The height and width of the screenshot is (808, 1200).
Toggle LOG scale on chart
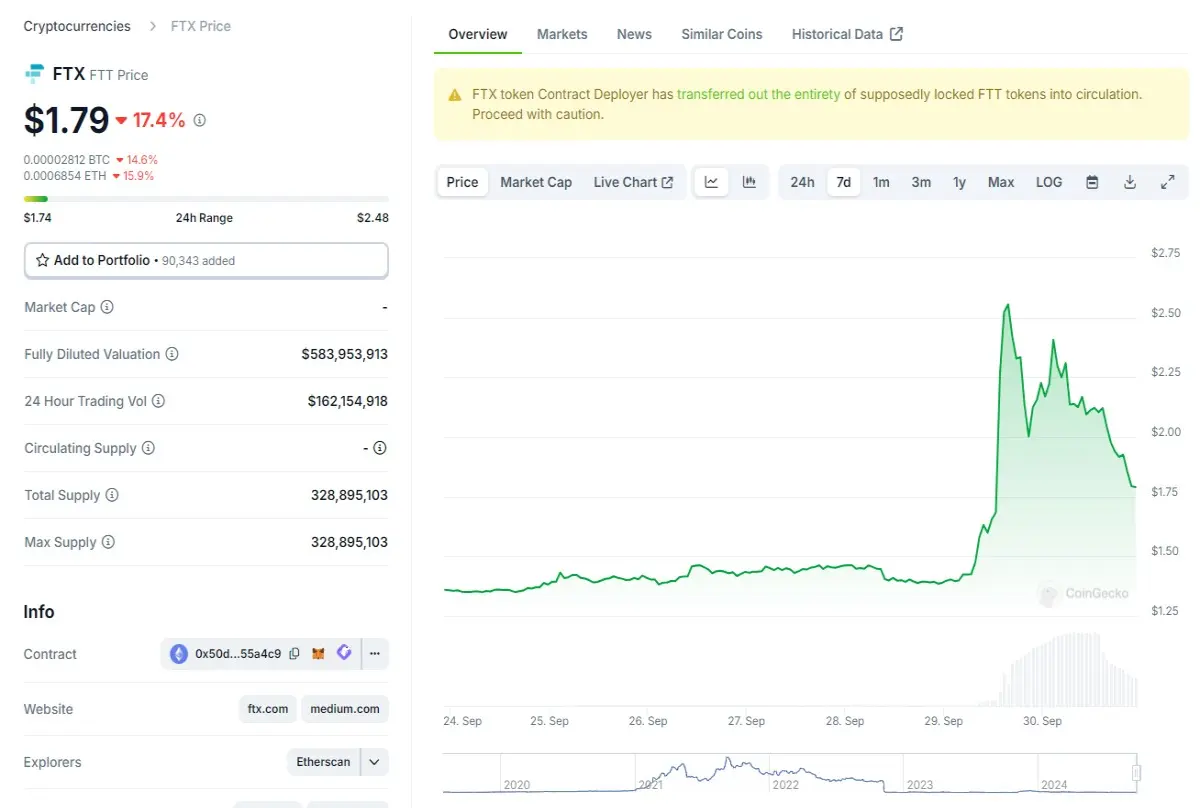[1049, 182]
